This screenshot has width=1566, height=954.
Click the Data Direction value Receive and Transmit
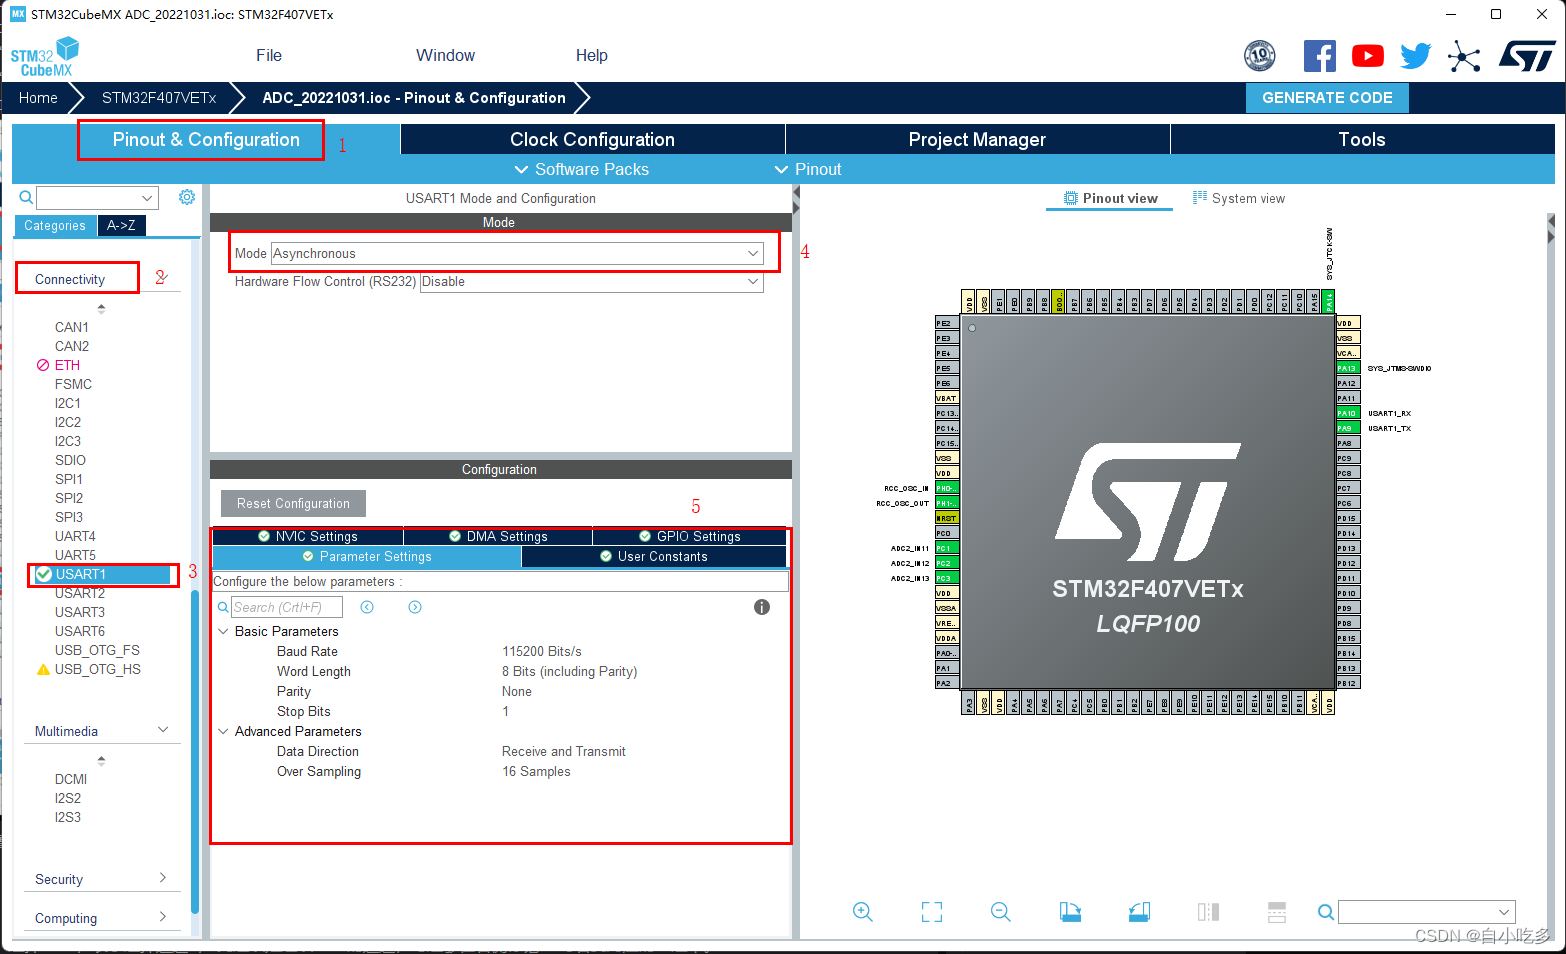coord(564,751)
